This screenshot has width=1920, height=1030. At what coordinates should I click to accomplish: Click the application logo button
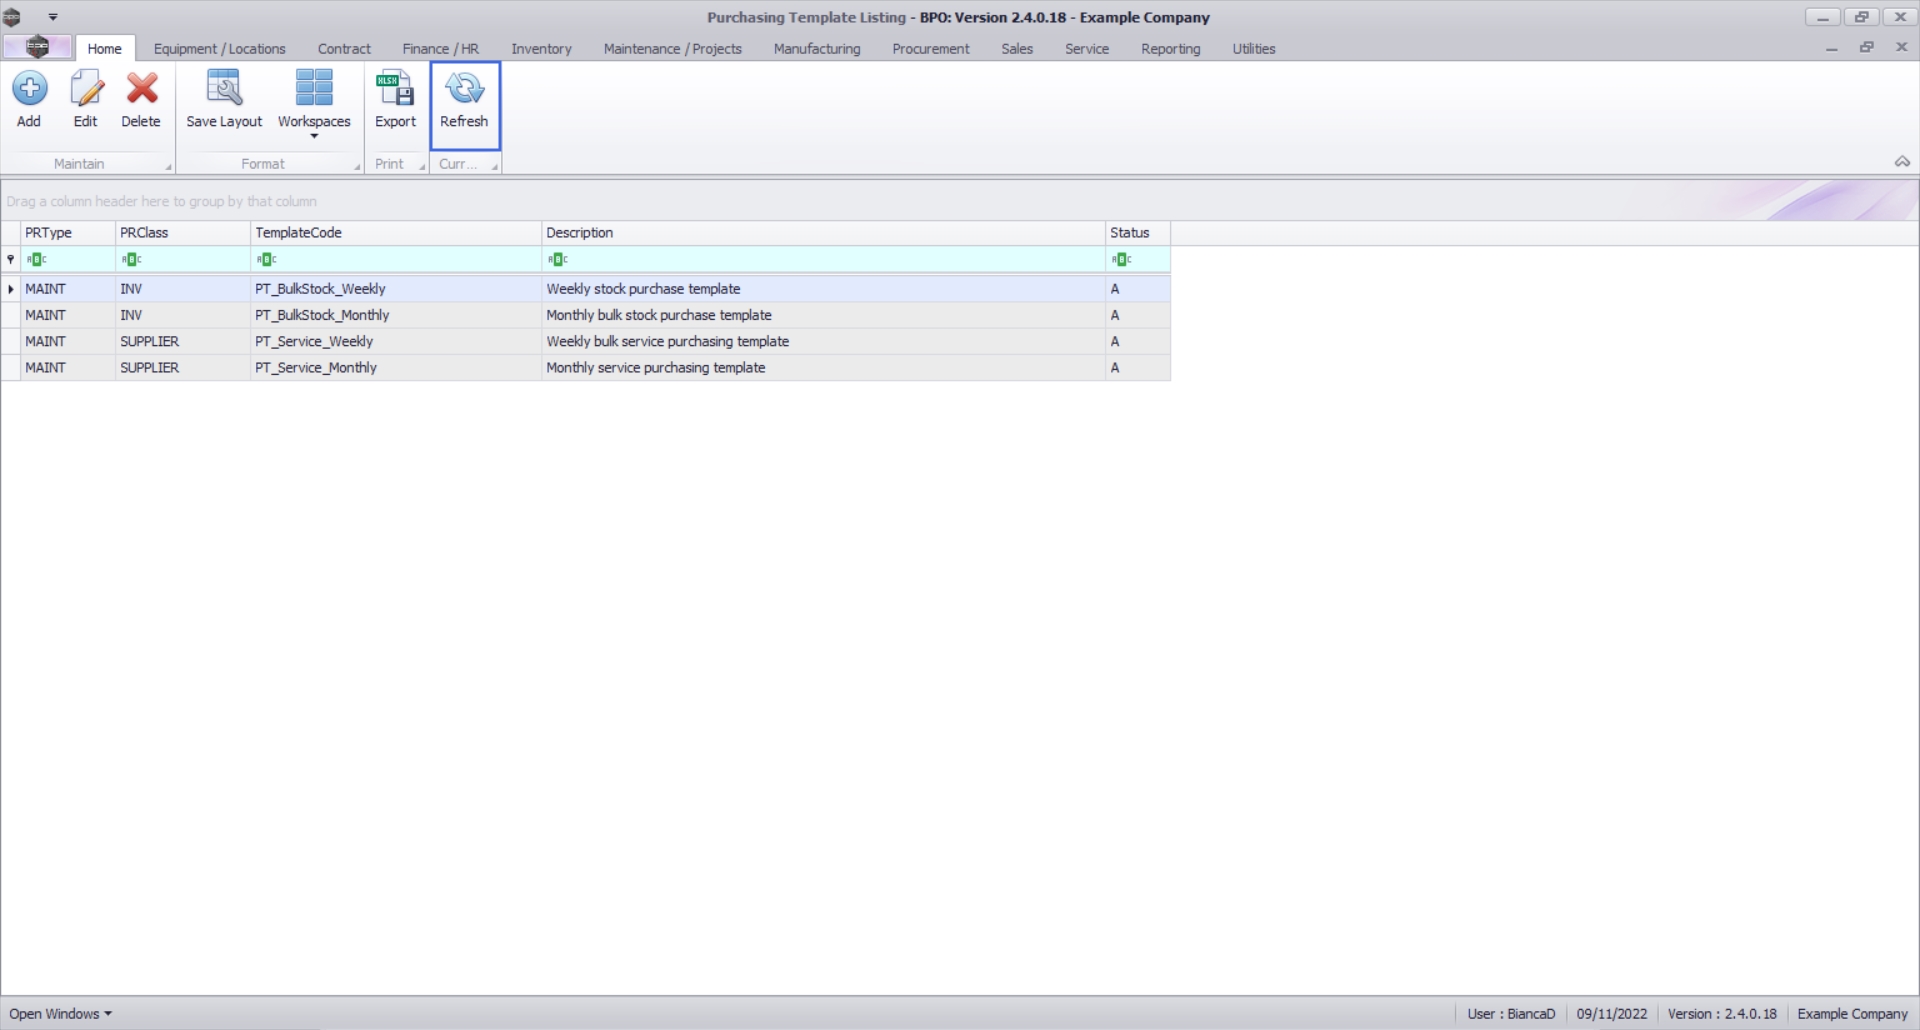37,47
